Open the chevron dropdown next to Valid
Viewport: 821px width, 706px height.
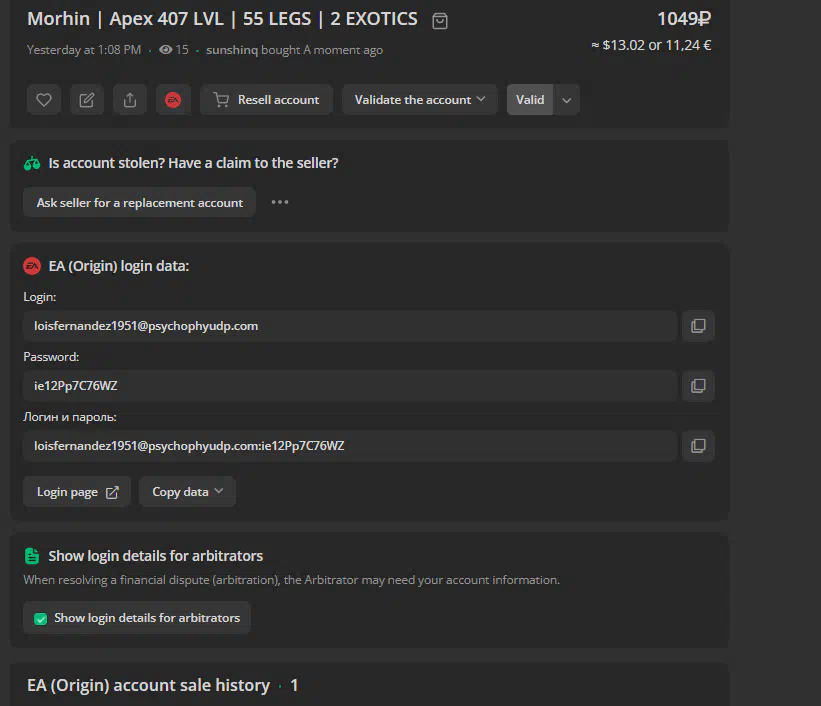[x=567, y=100]
